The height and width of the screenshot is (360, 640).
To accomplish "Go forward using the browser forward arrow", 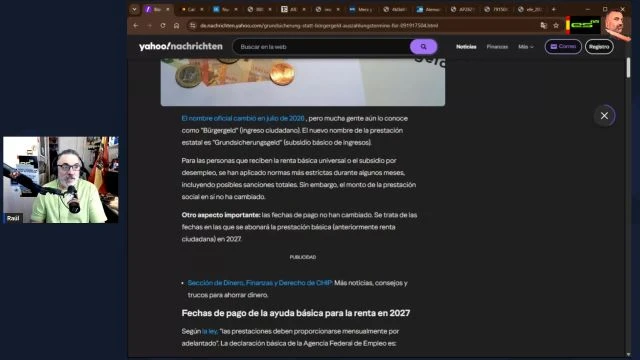I will tap(149, 25).
